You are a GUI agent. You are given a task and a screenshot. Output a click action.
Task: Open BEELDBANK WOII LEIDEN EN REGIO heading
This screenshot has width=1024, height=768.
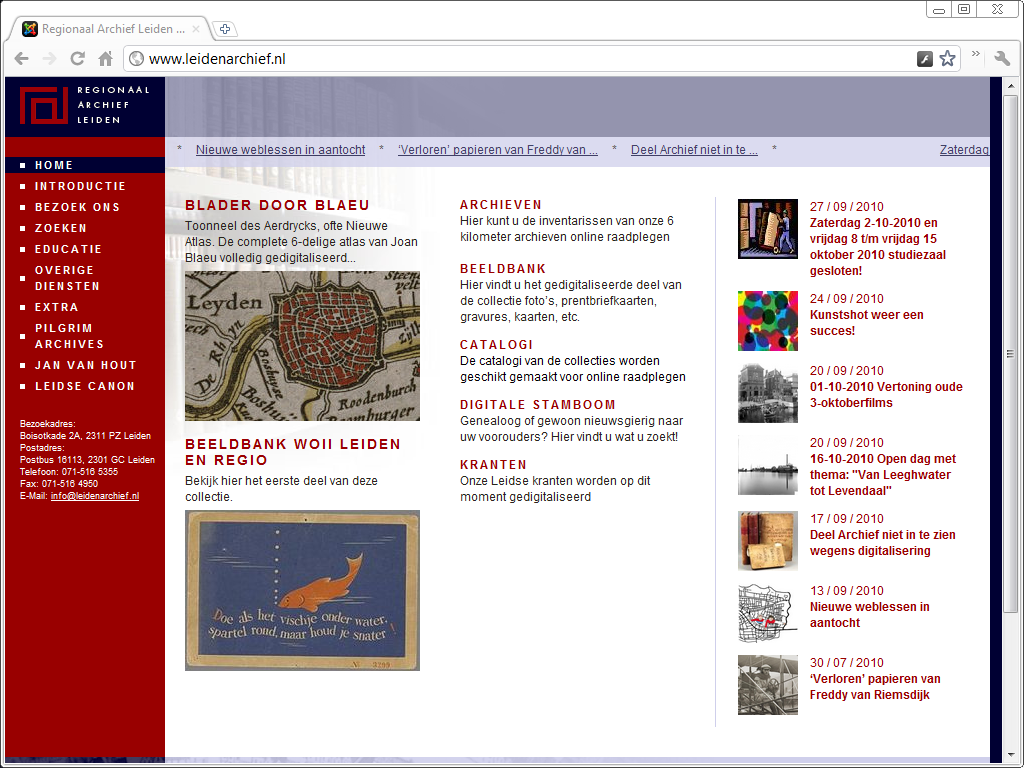coord(293,452)
